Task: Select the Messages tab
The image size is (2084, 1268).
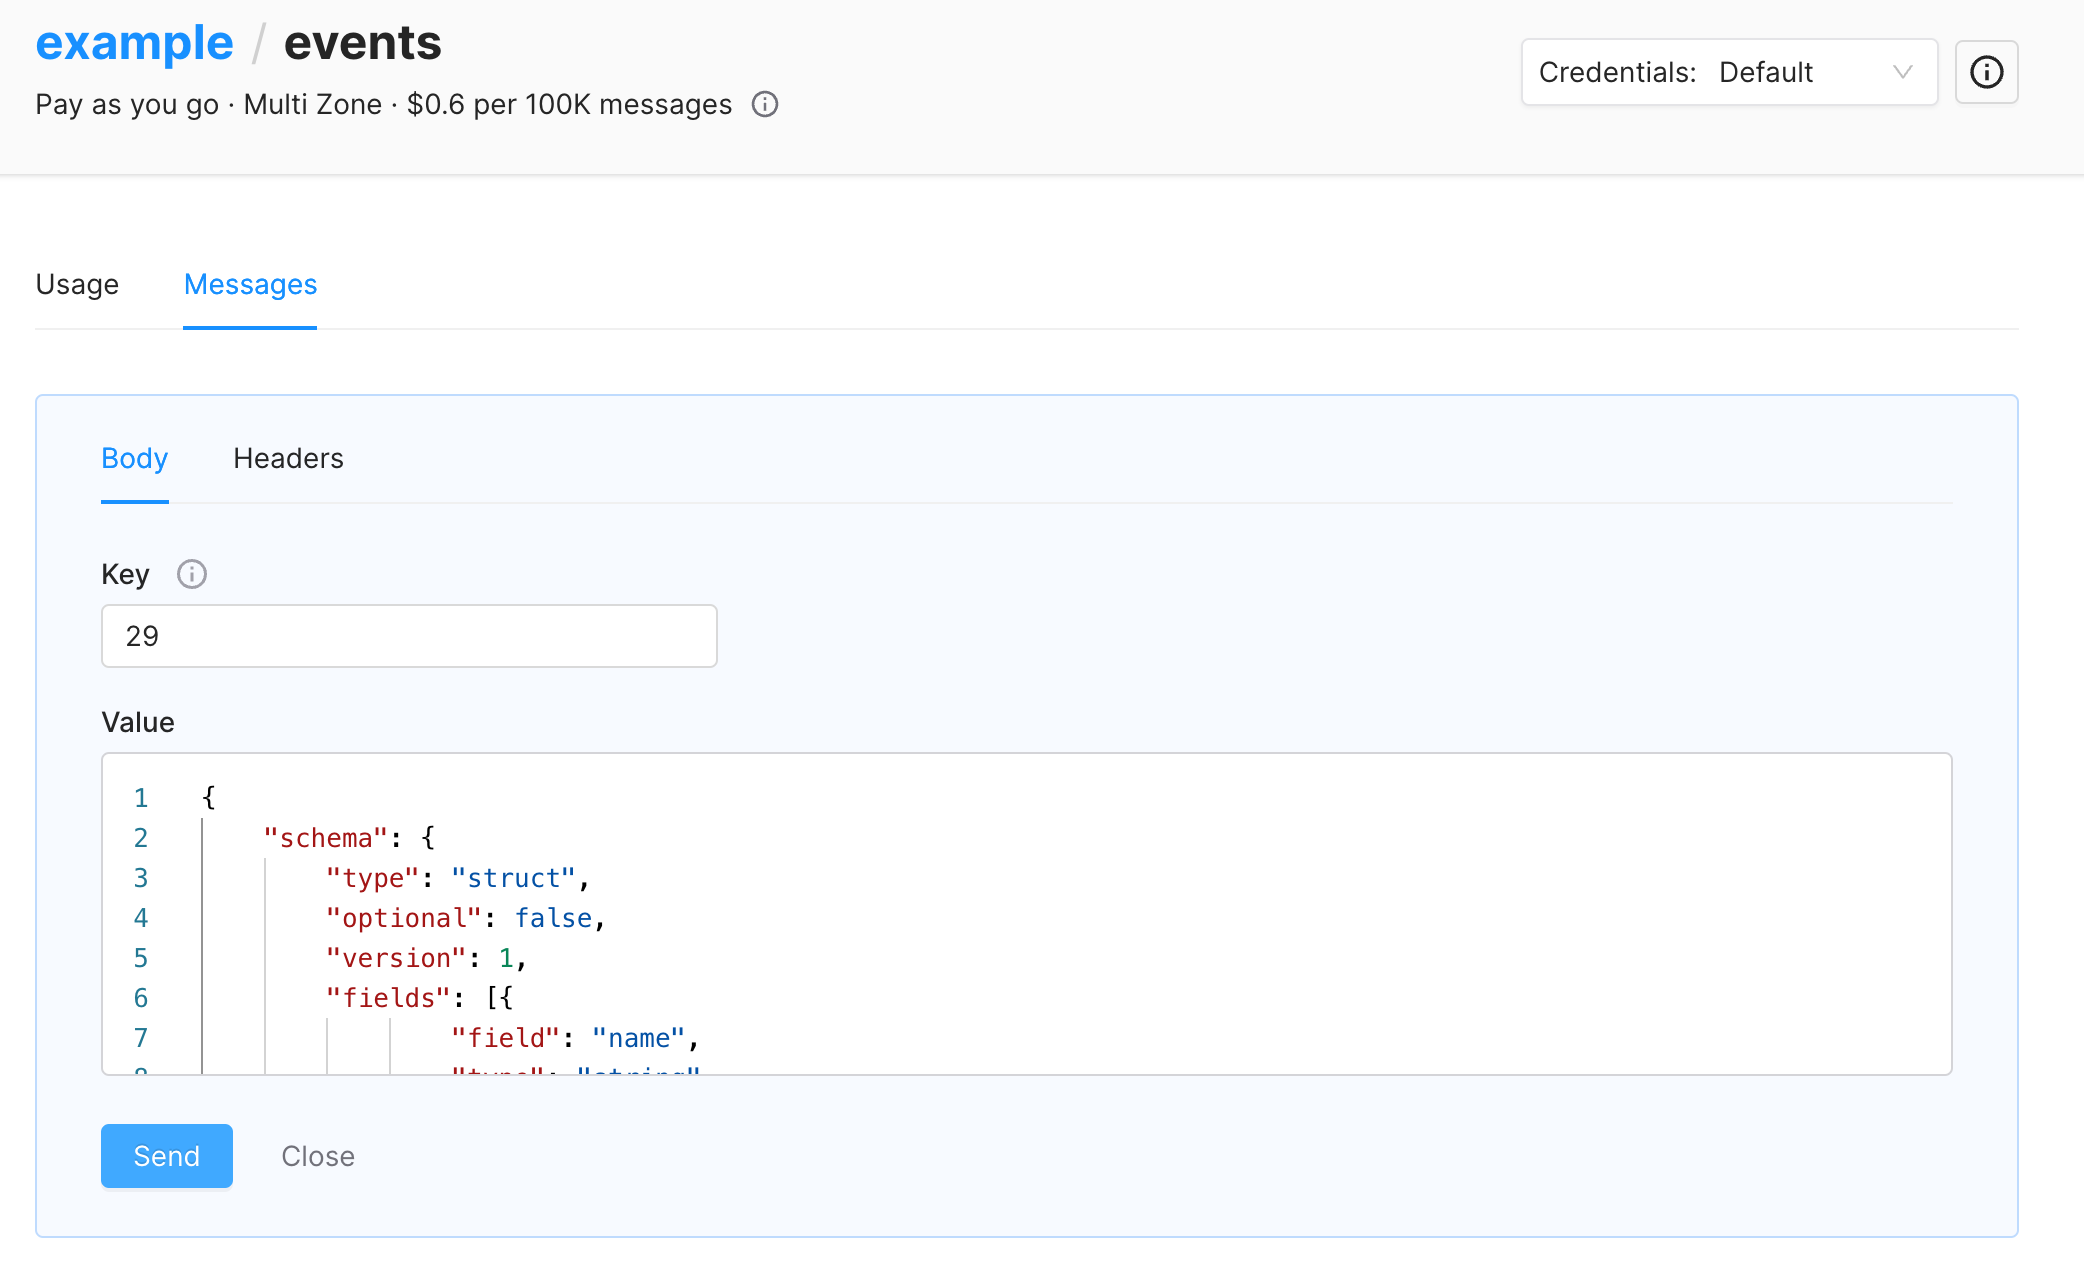Action: (x=250, y=285)
